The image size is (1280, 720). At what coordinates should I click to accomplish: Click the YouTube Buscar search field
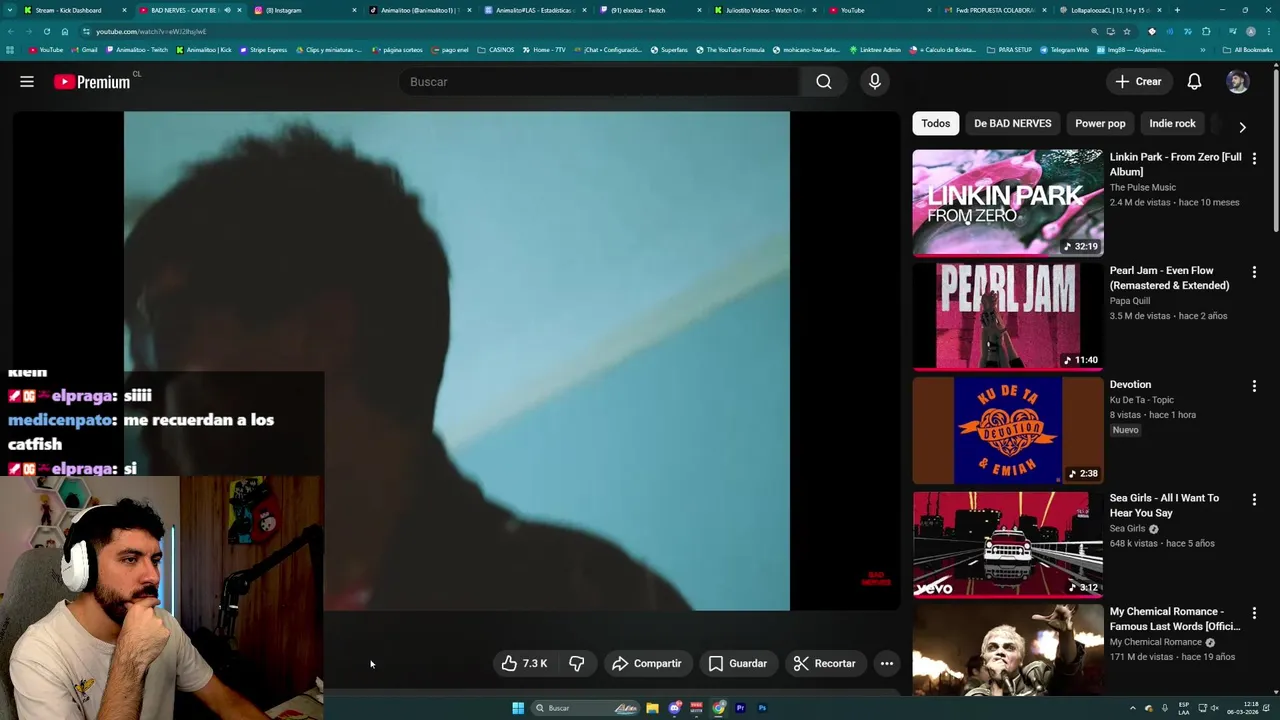[598, 82]
